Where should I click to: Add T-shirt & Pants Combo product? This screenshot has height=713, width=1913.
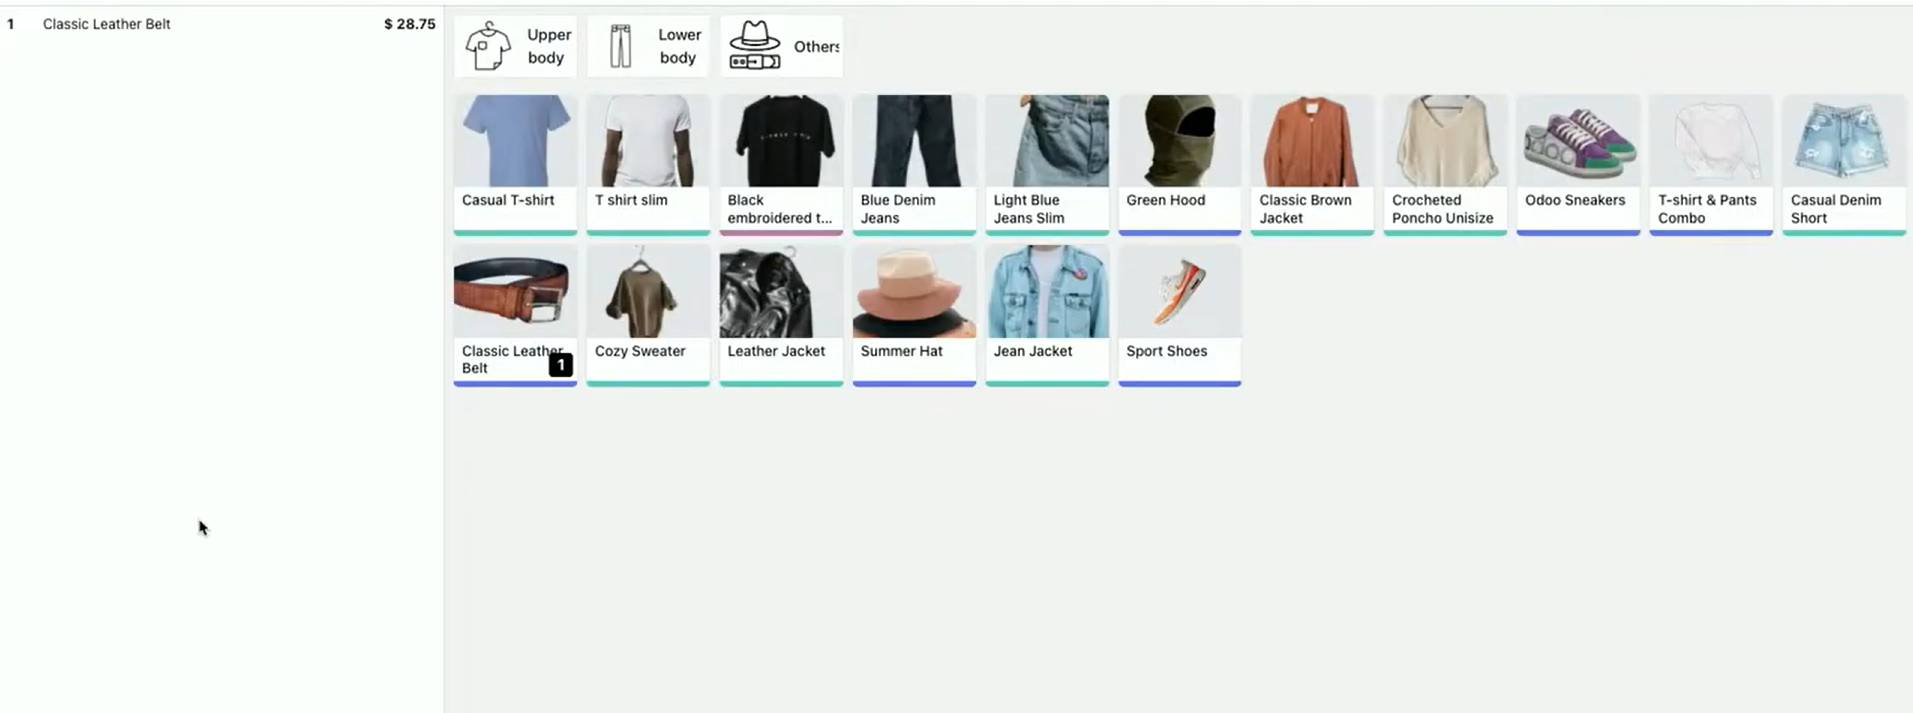1711,165
